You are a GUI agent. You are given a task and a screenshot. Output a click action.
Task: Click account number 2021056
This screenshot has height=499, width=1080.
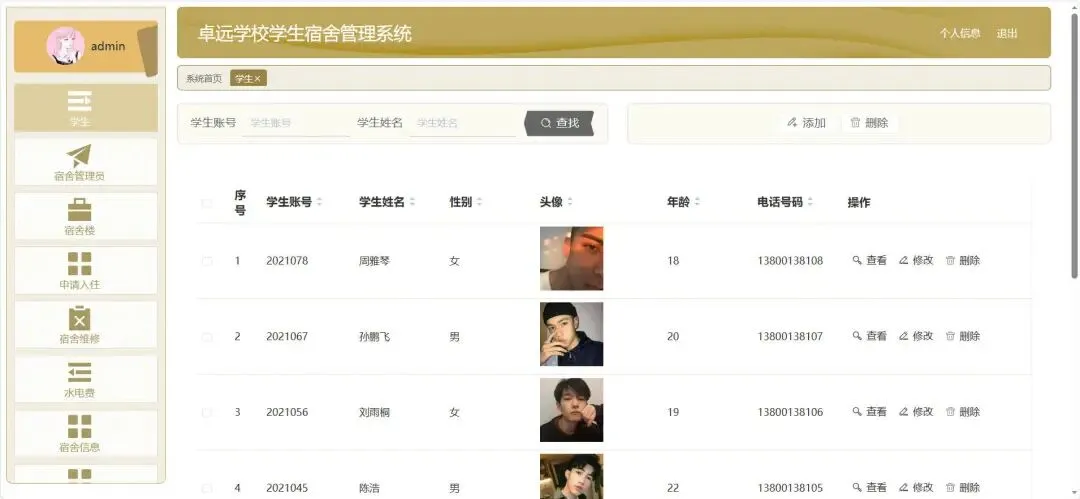(x=287, y=412)
